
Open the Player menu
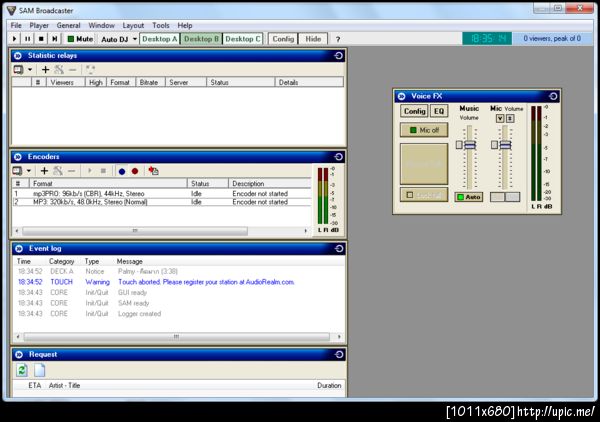(39, 26)
